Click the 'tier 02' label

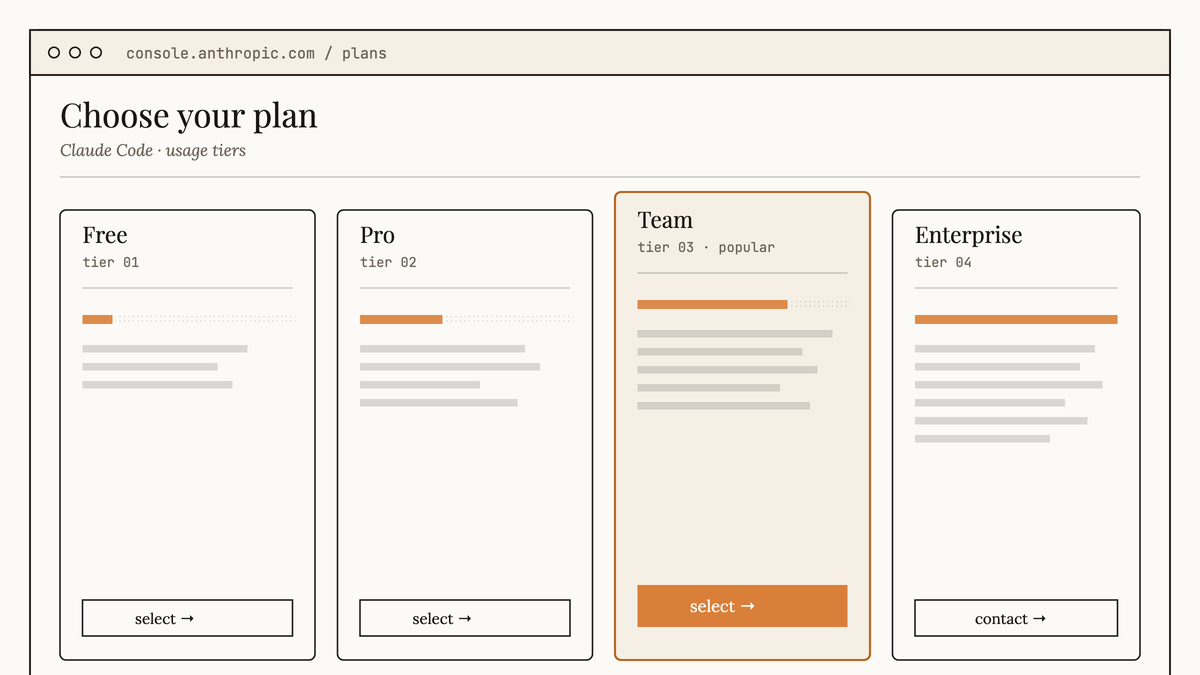[x=388, y=262]
